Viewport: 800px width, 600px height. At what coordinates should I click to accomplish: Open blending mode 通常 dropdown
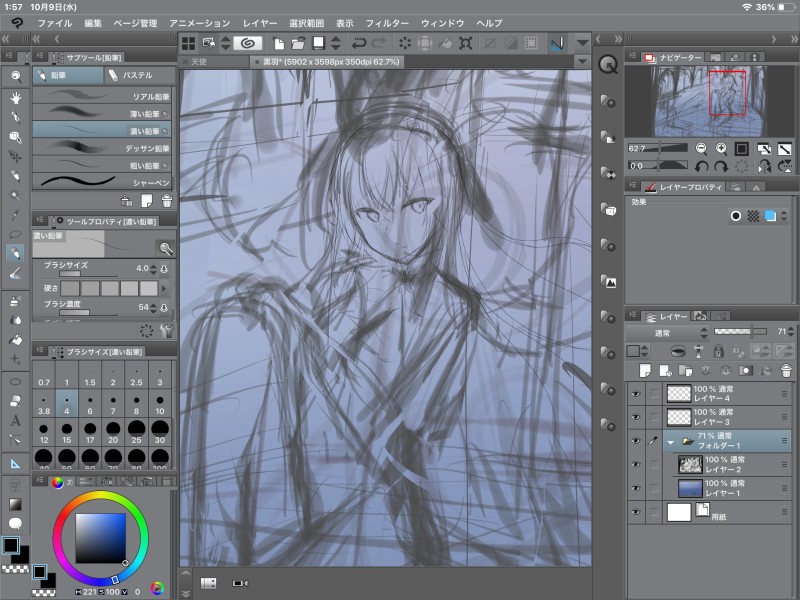(x=667, y=333)
